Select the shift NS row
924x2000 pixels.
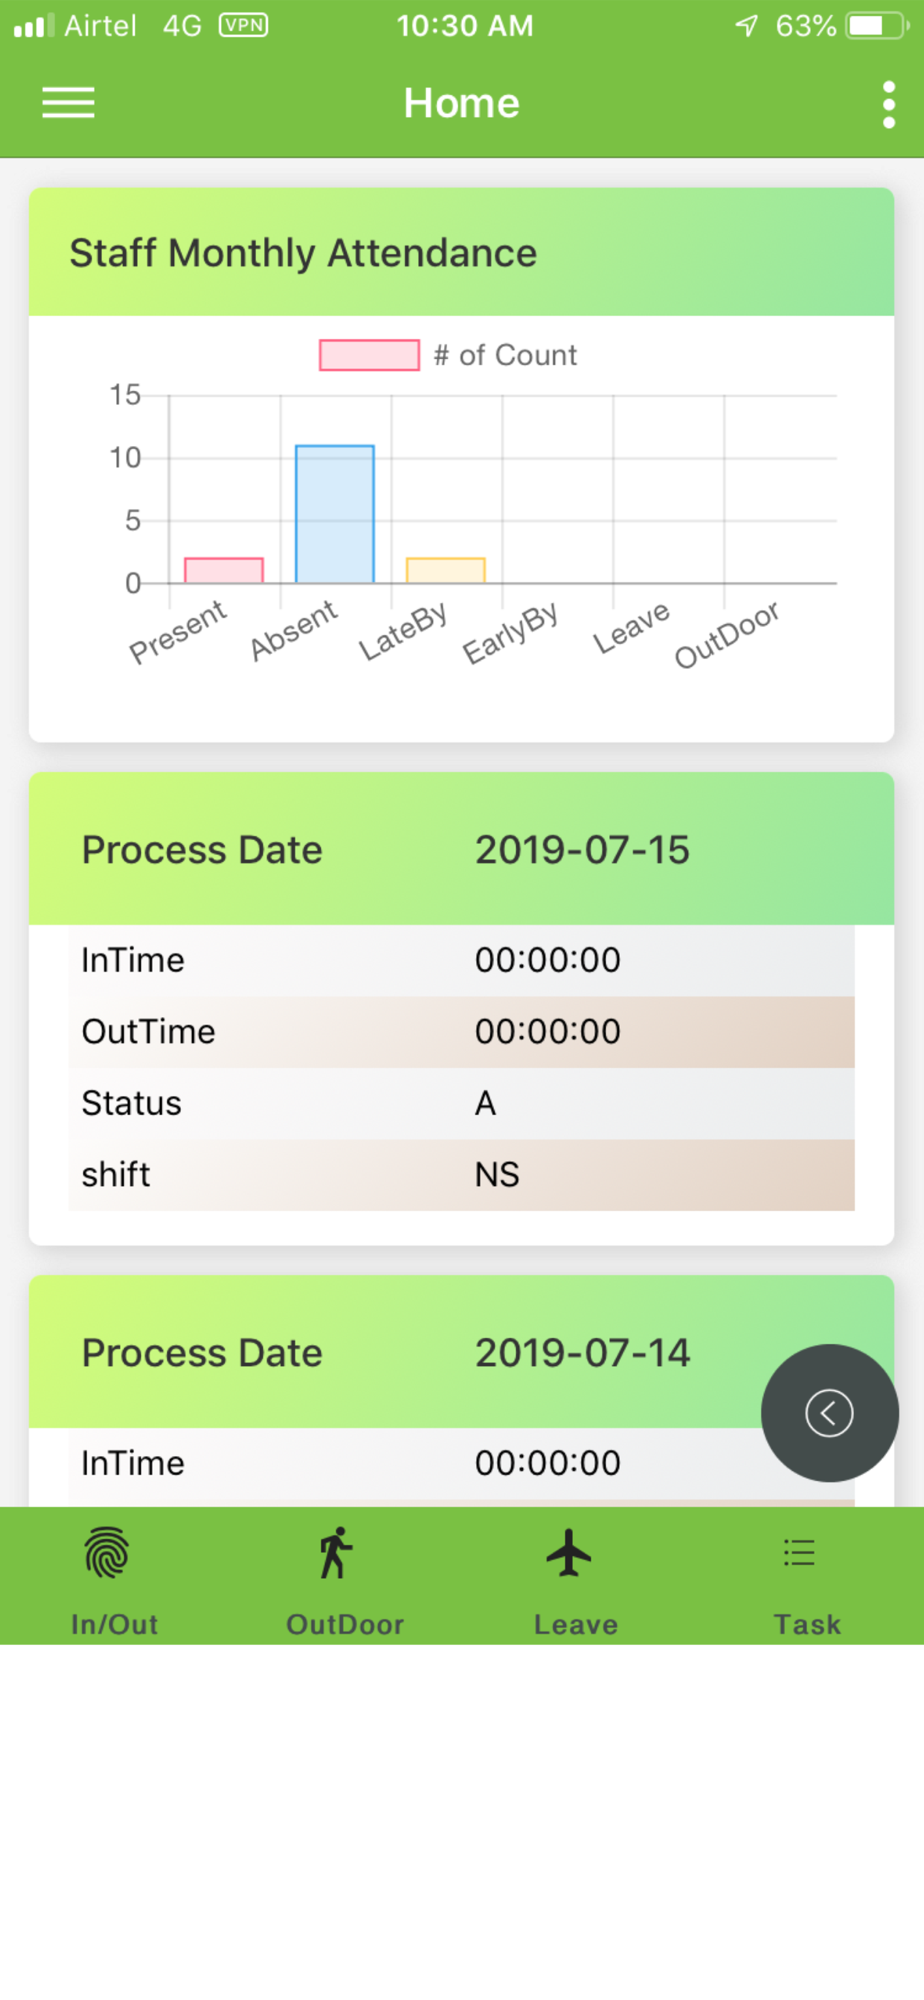(x=461, y=1174)
